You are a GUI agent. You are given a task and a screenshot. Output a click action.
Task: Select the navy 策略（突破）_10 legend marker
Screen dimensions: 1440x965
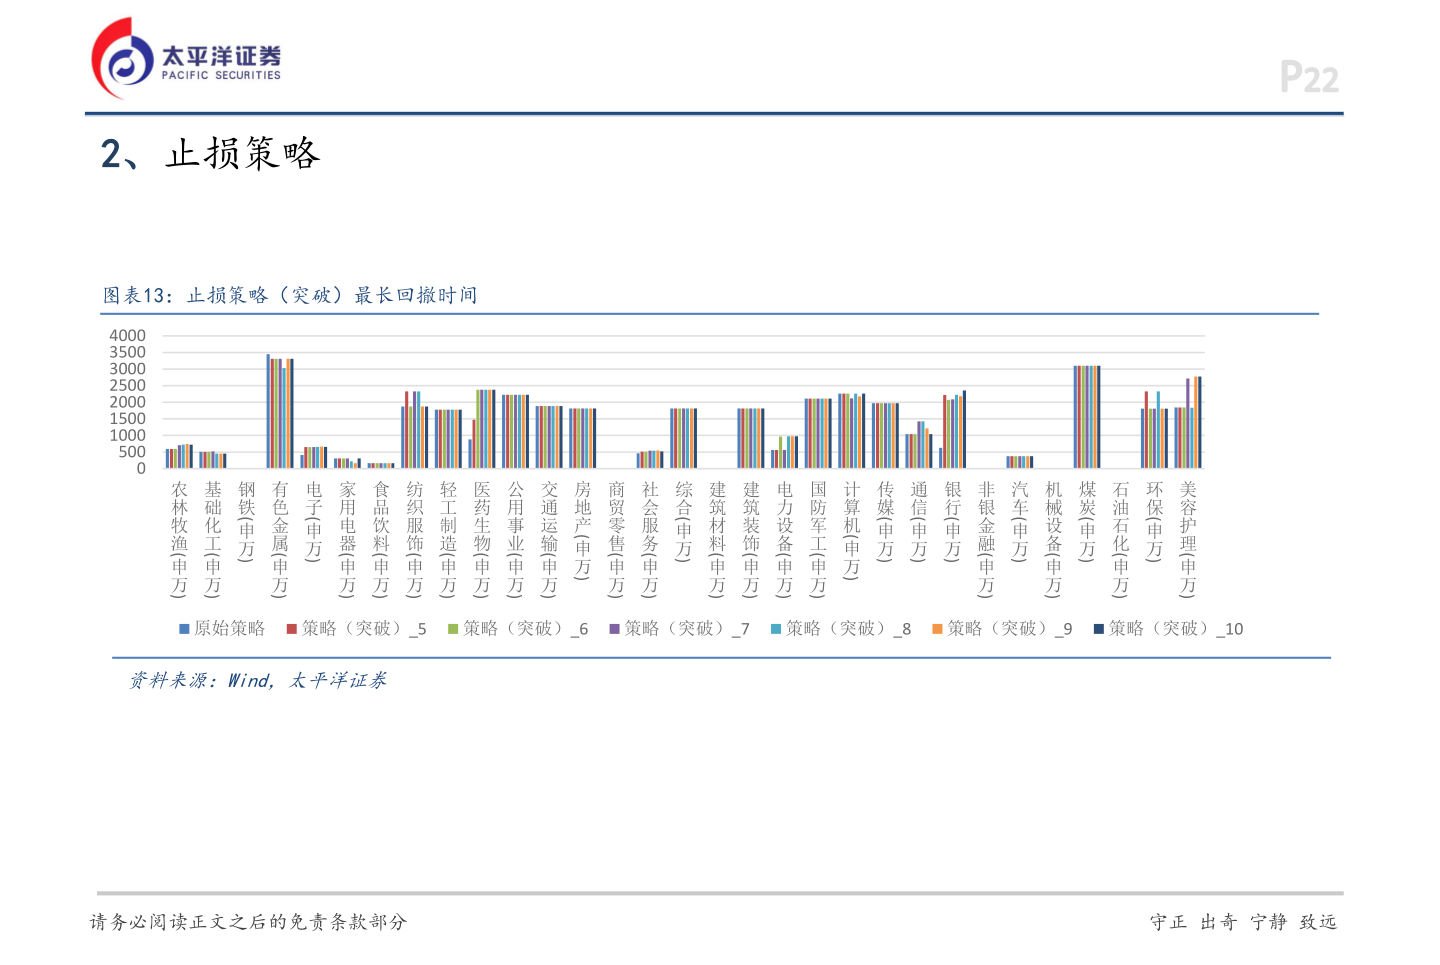pyautogui.click(x=1099, y=629)
